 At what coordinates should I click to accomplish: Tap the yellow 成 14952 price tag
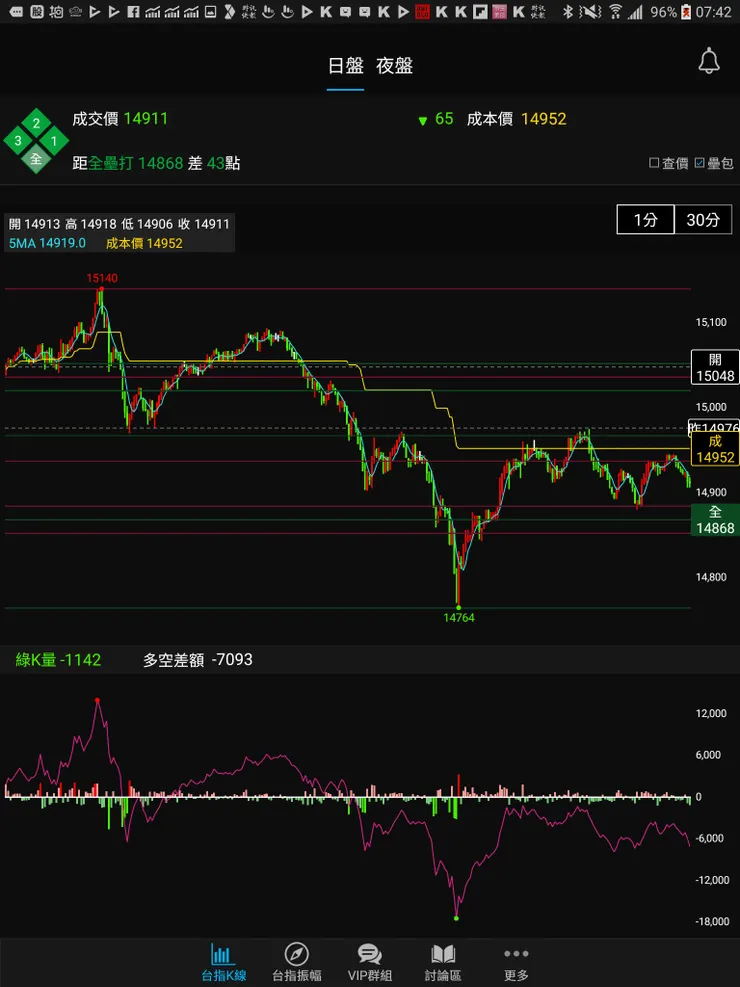715,449
